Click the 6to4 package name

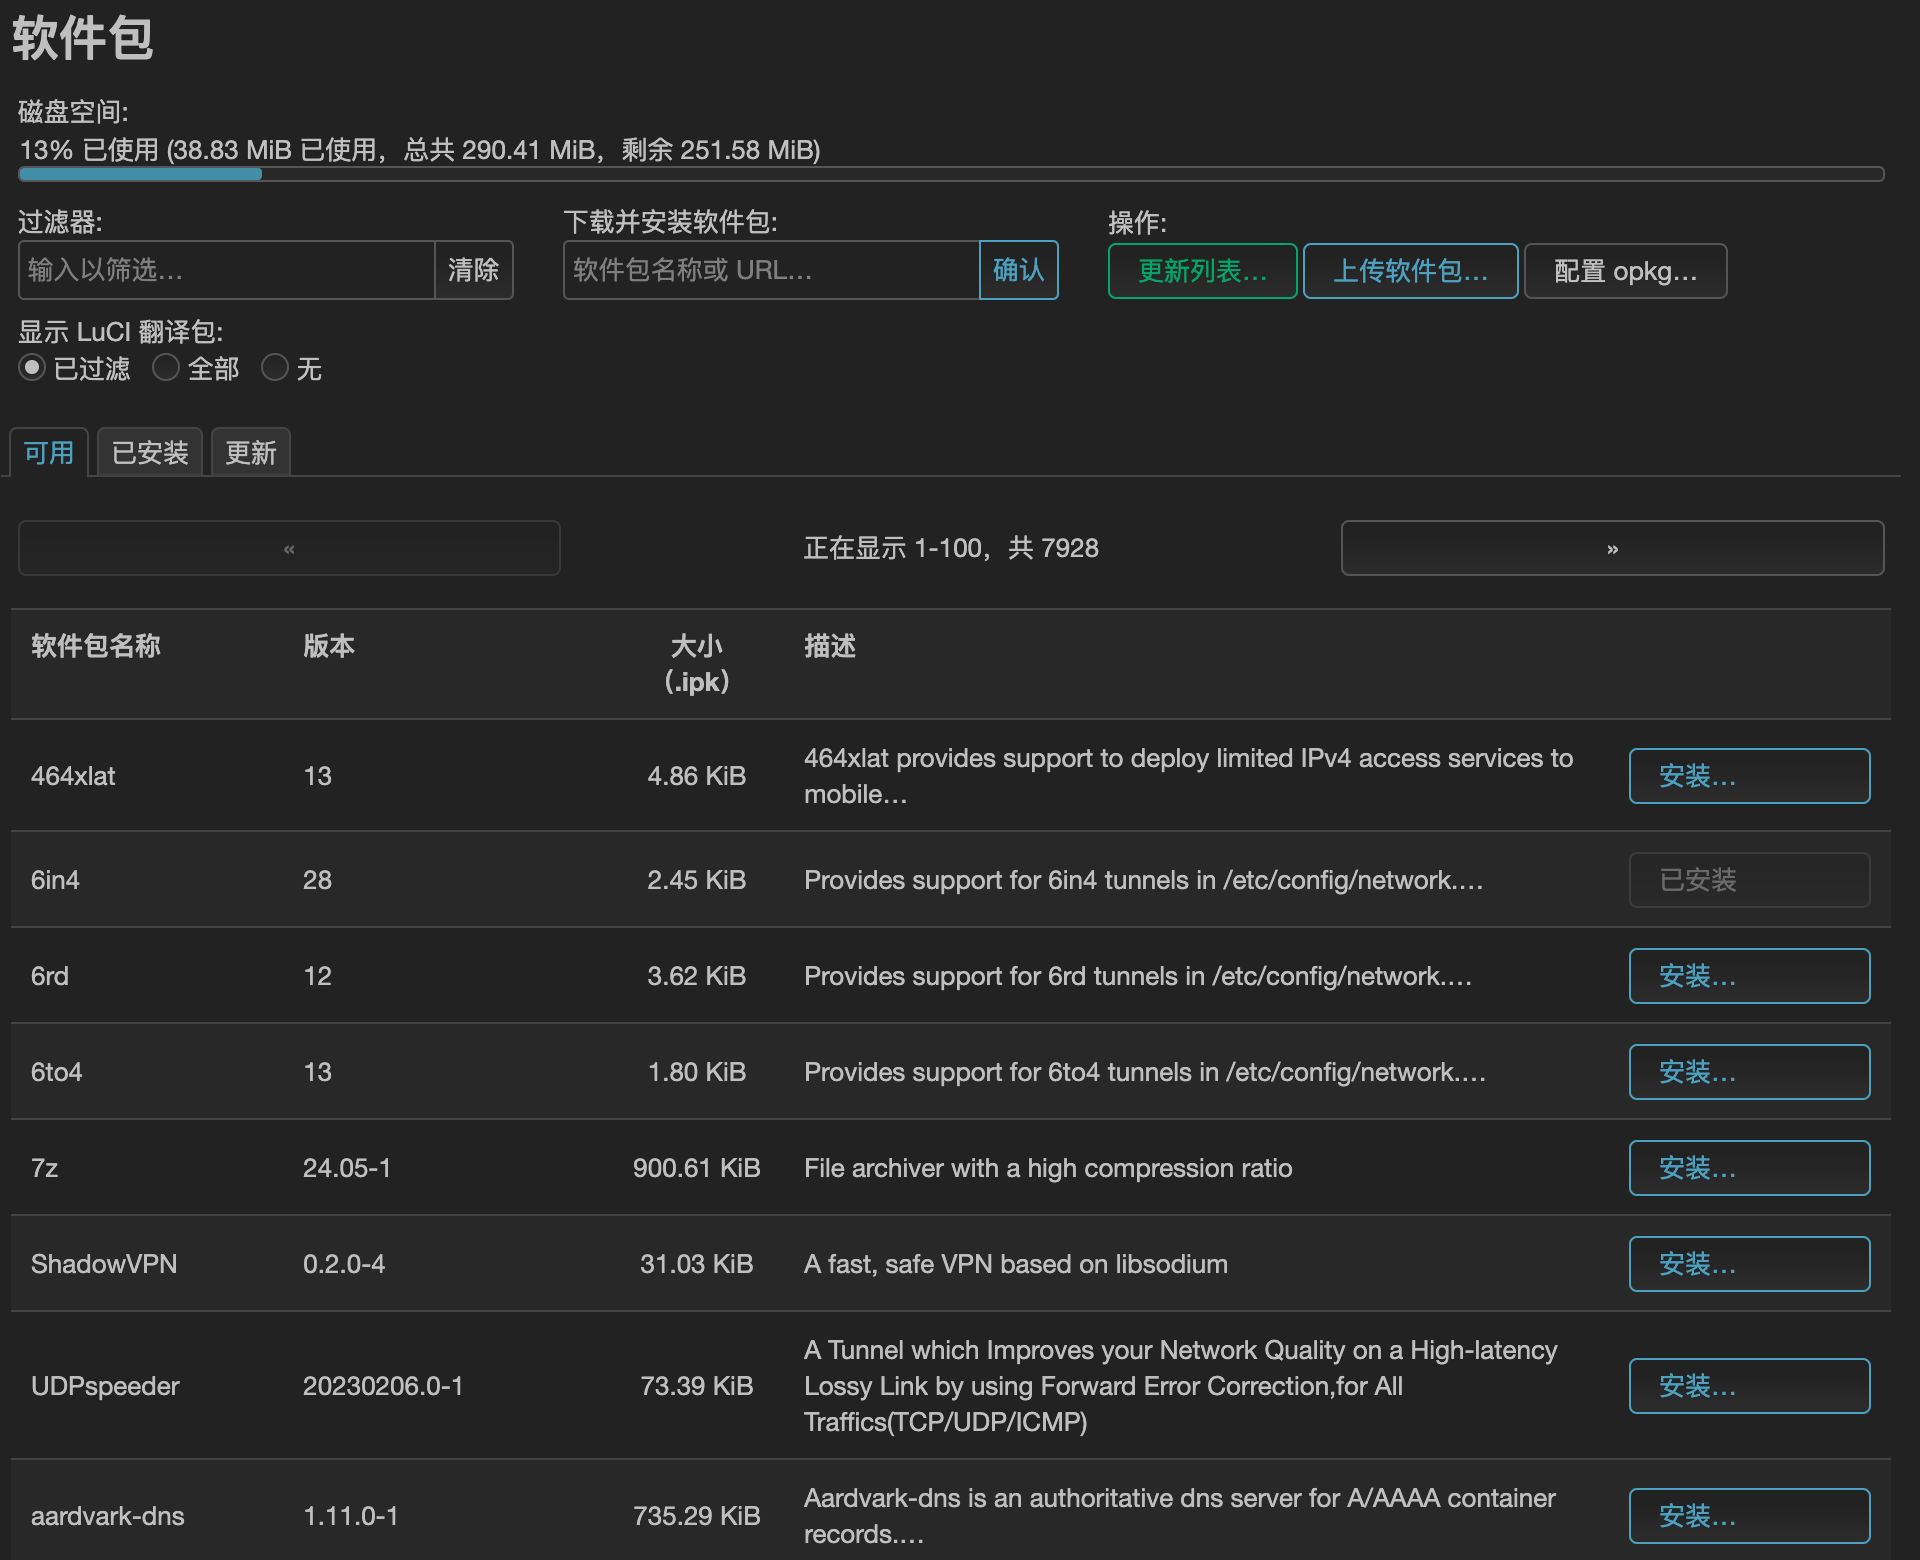click(x=57, y=1072)
